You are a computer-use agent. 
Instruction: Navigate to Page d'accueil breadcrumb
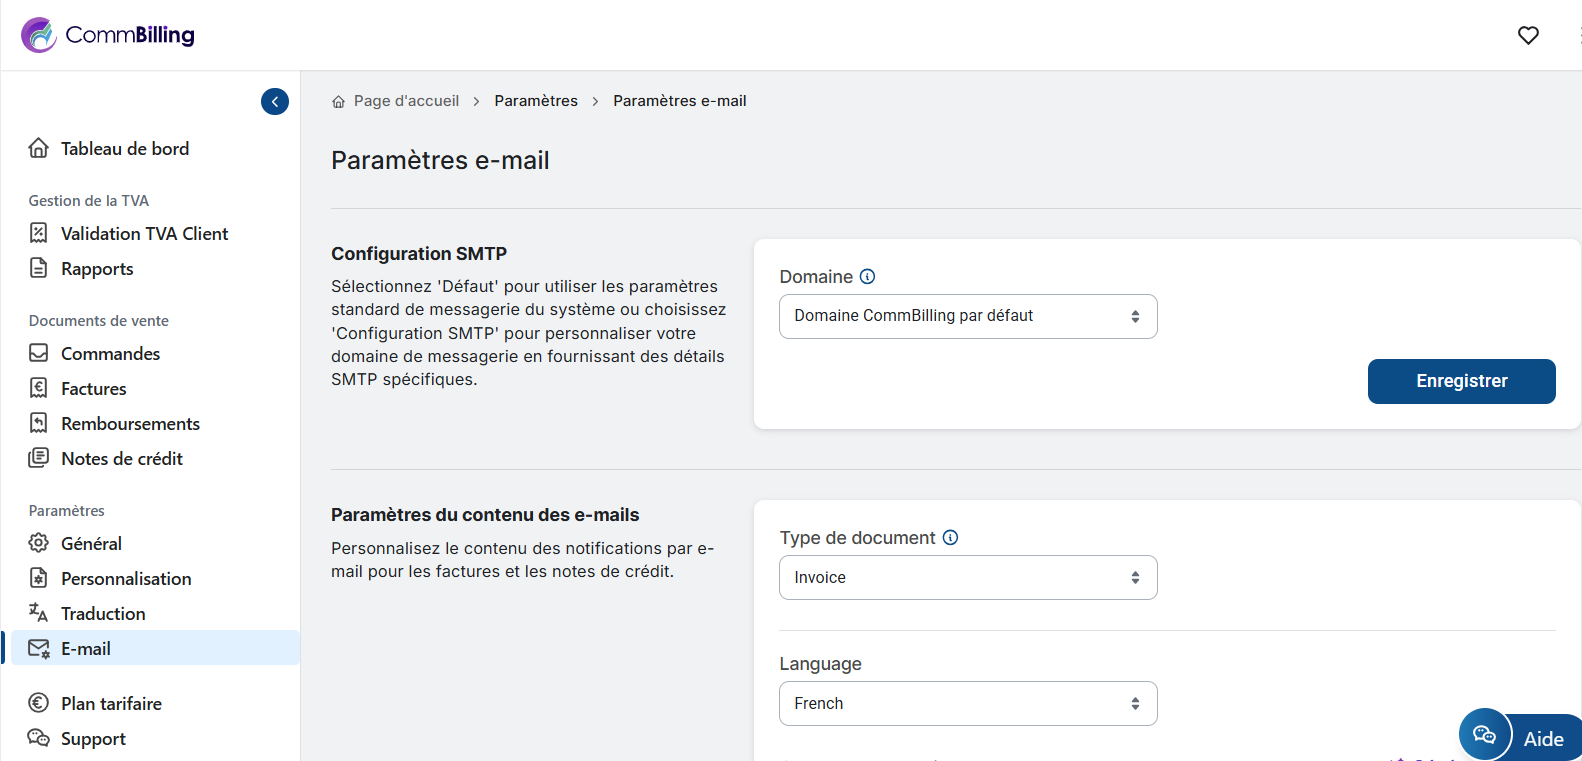[x=406, y=101]
